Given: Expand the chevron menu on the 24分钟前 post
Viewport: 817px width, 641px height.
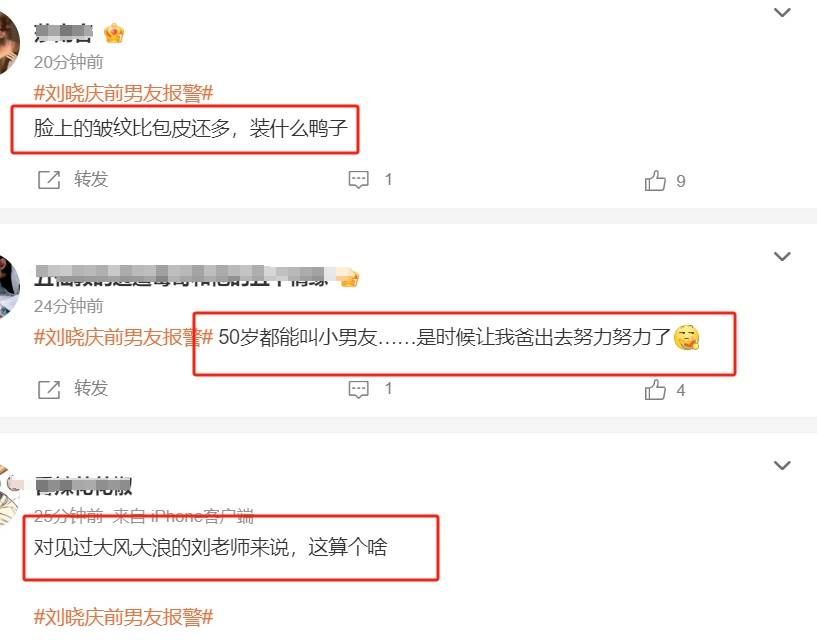Looking at the screenshot, I should [x=783, y=256].
